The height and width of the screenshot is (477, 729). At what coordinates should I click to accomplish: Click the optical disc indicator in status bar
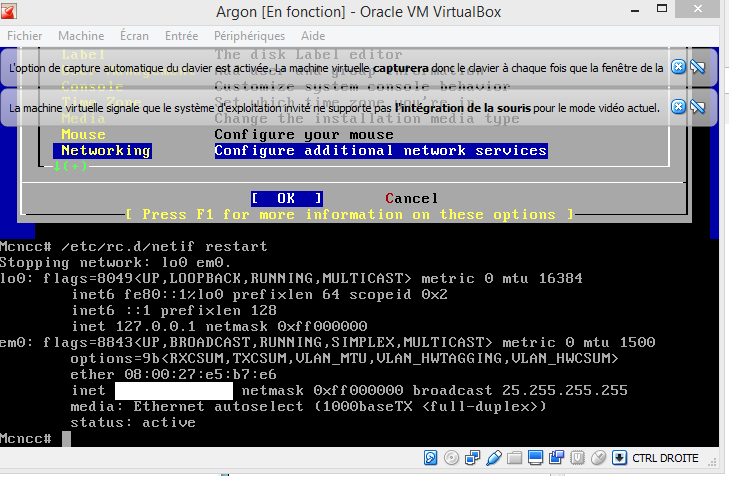click(x=451, y=458)
